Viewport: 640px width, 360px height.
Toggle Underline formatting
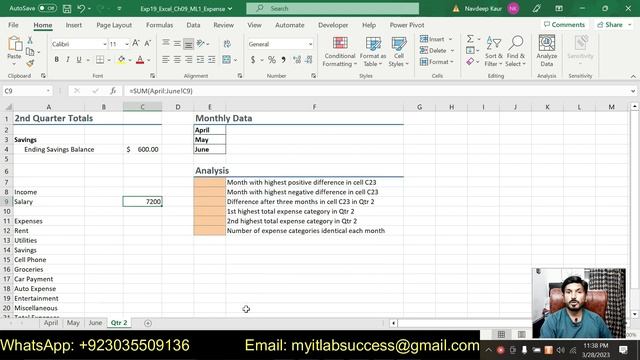pyautogui.click(x=79, y=60)
